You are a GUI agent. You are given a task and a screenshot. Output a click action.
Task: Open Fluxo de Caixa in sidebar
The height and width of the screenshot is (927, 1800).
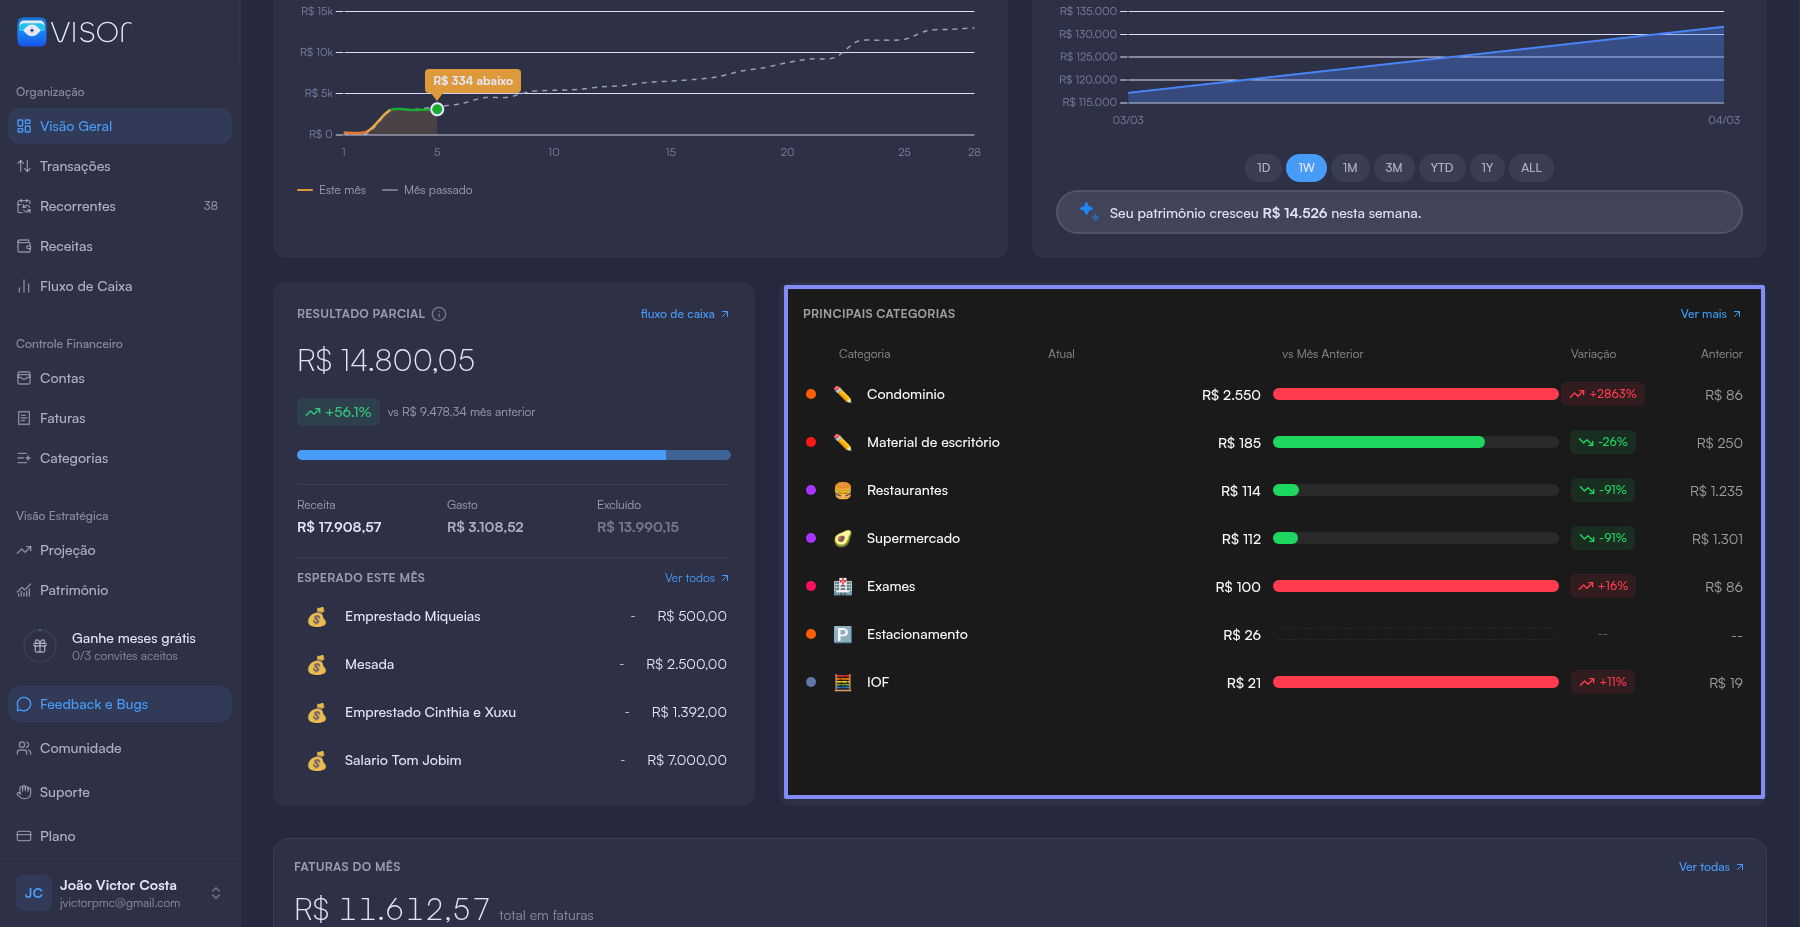coord(86,286)
